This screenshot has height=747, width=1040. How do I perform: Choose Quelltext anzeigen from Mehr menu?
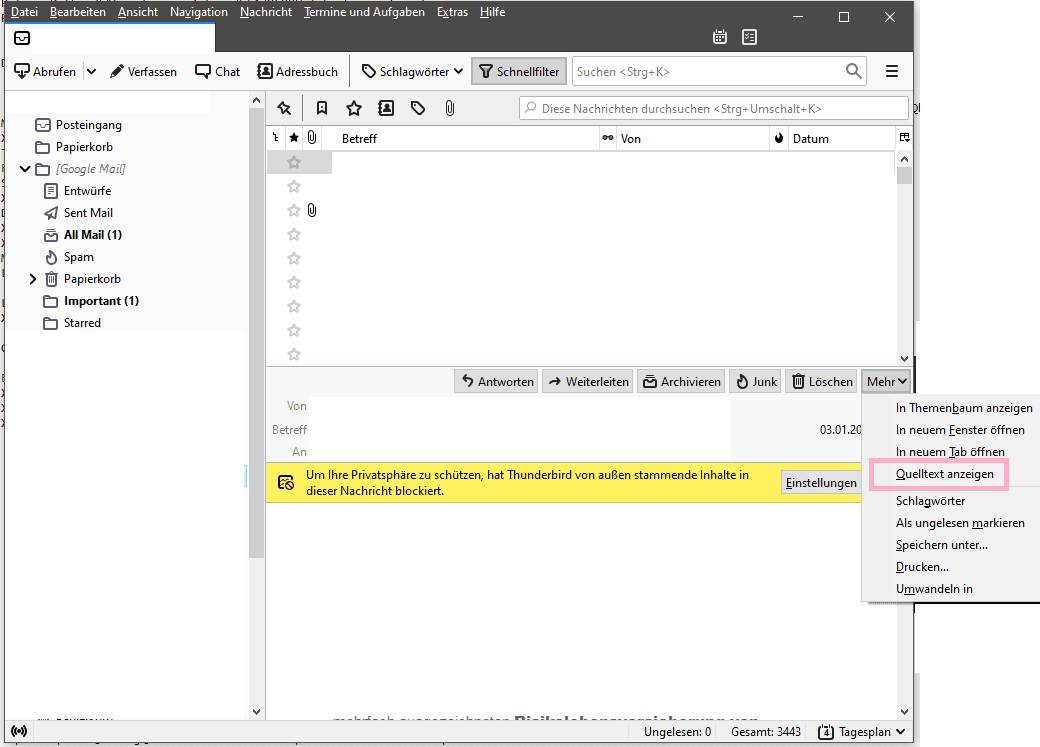944,474
